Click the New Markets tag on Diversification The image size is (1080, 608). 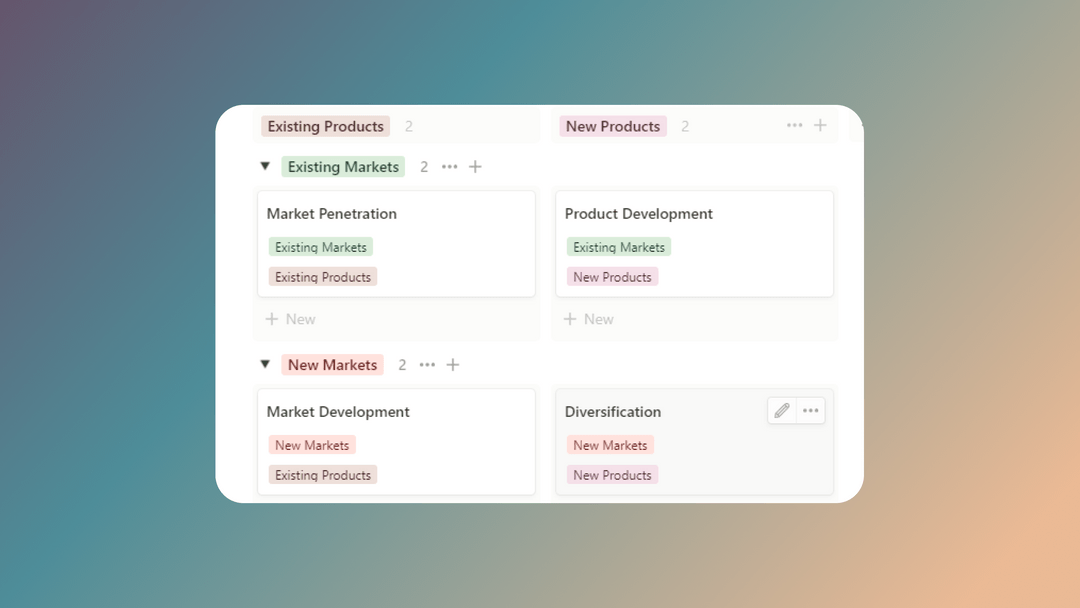point(610,444)
